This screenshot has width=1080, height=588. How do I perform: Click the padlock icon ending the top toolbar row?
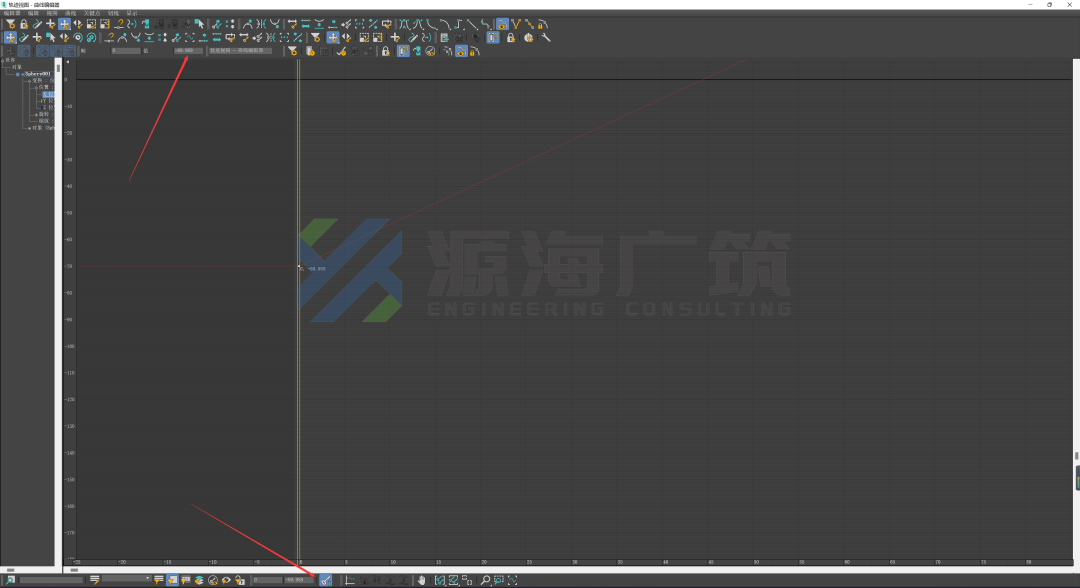pos(543,25)
